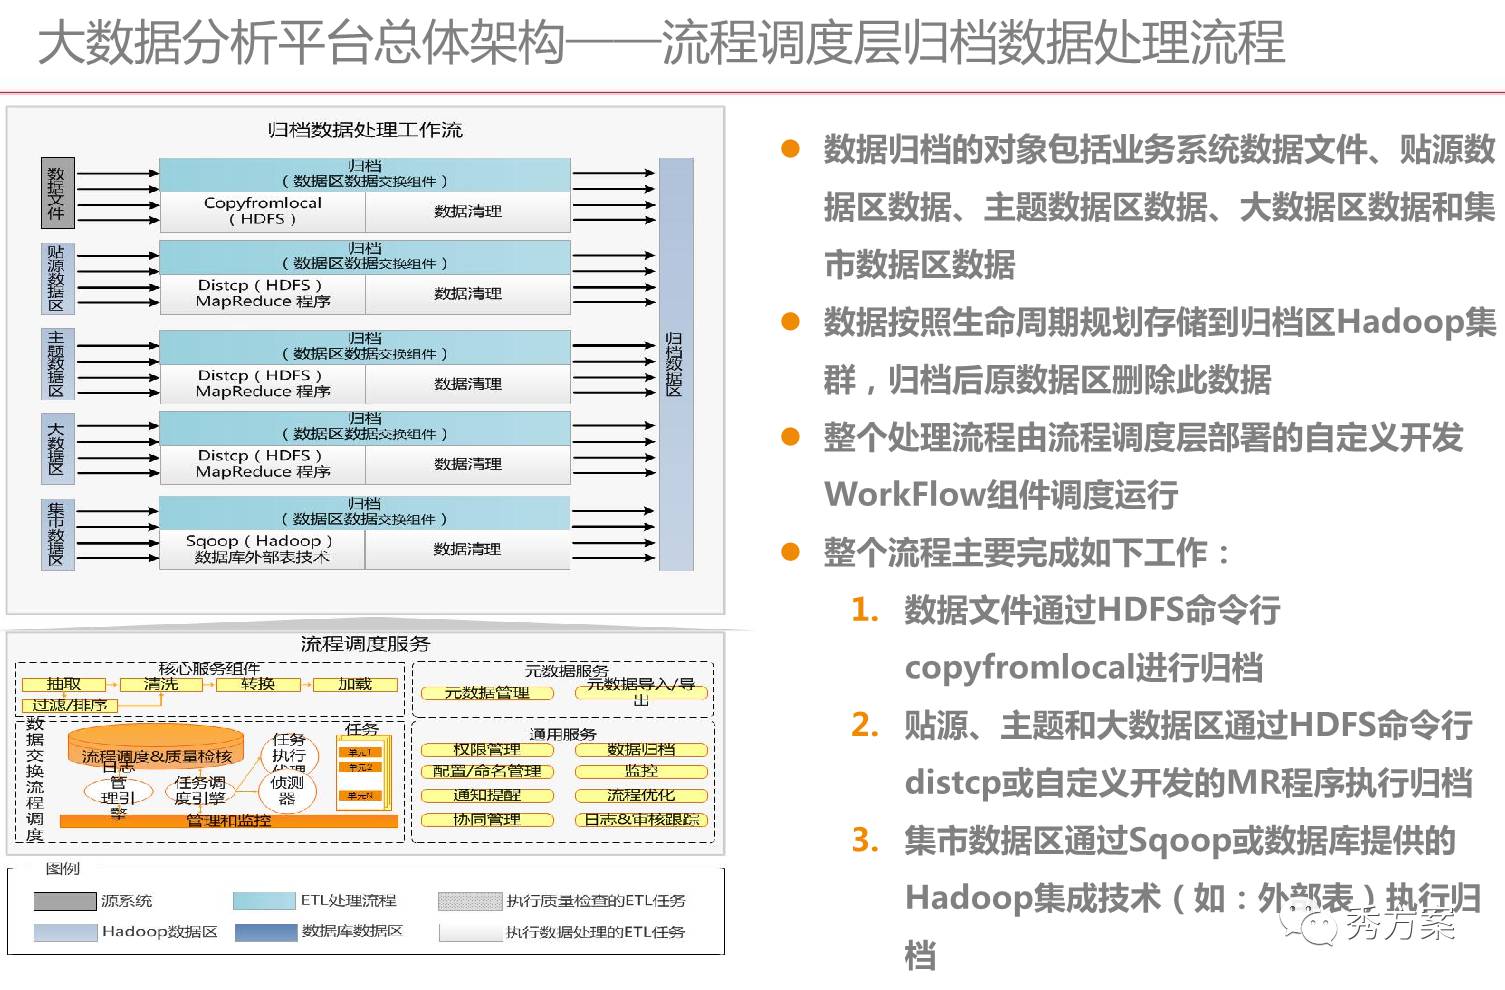This screenshot has height=990, width=1505.
Task: Click the 集市数据区 source box
Action: (x=56, y=534)
